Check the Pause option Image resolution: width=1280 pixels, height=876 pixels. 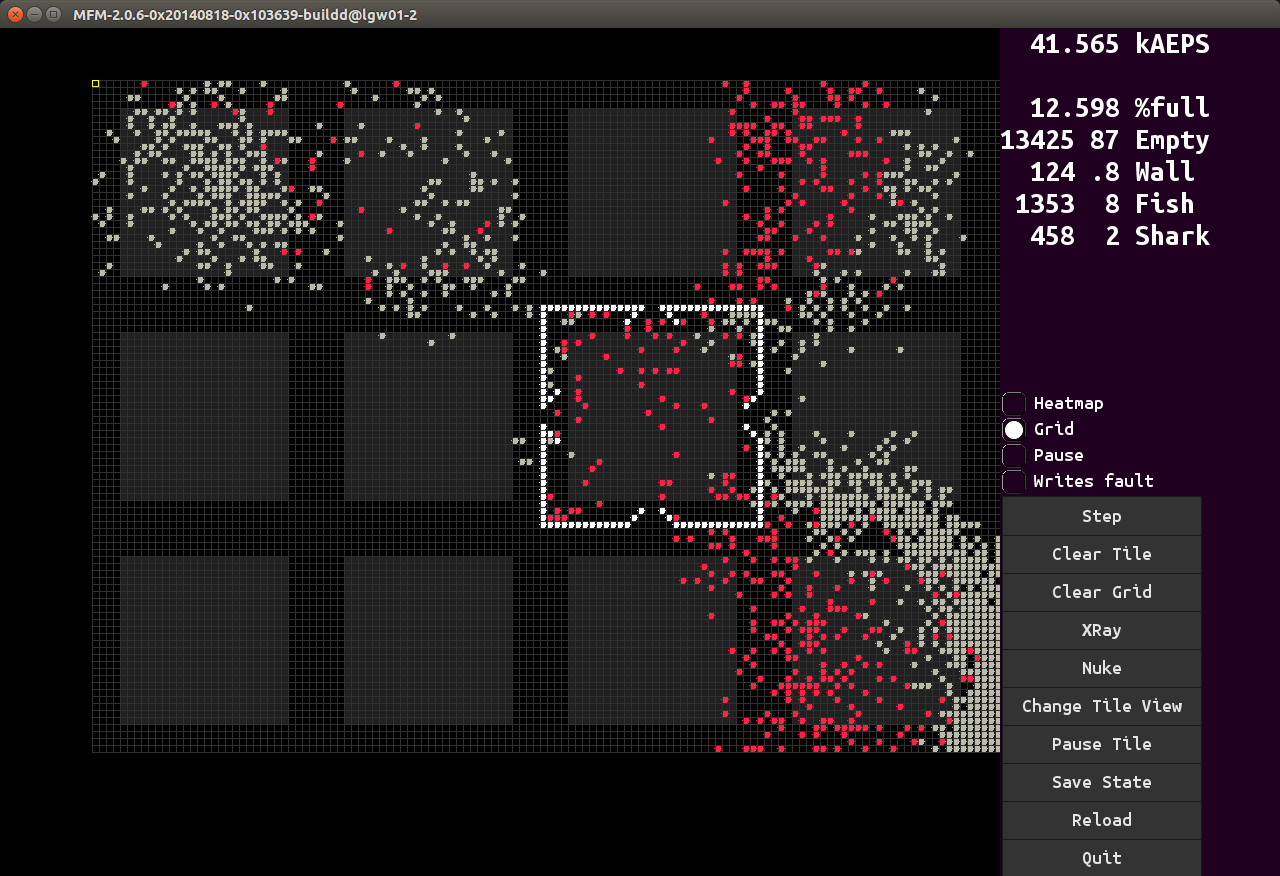(1014, 456)
